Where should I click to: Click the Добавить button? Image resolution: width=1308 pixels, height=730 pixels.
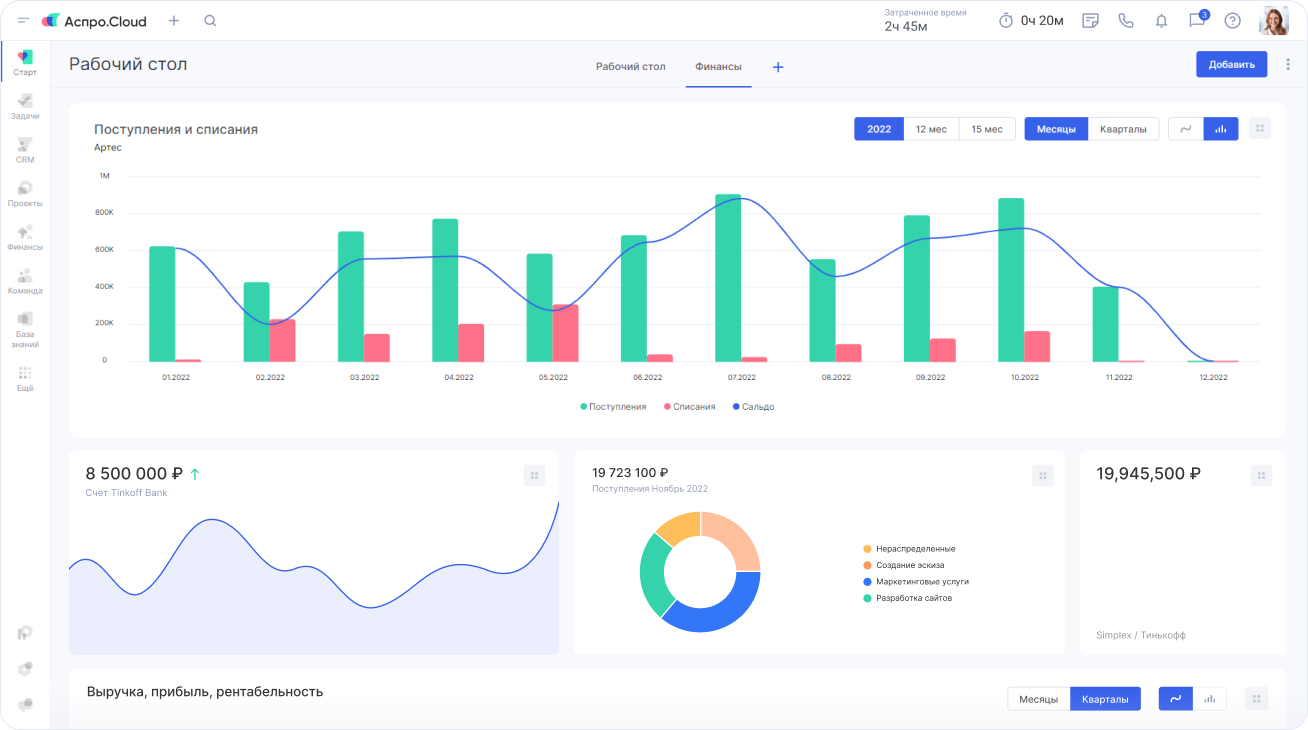(x=1231, y=64)
